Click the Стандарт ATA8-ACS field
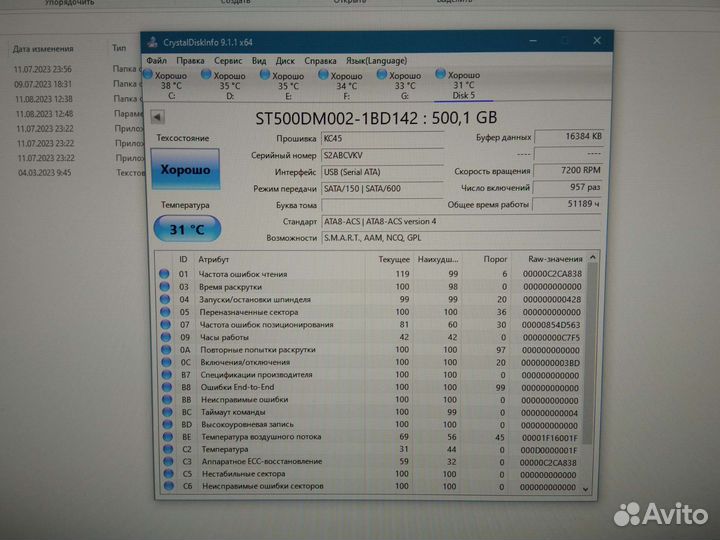 point(461,222)
